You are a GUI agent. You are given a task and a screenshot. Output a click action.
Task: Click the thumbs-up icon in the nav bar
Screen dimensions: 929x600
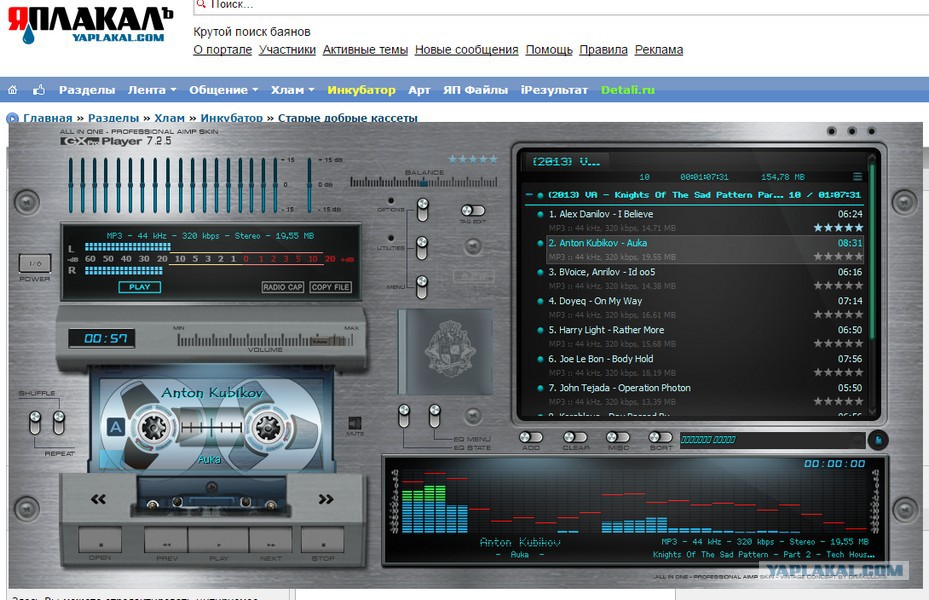coord(39,90)
